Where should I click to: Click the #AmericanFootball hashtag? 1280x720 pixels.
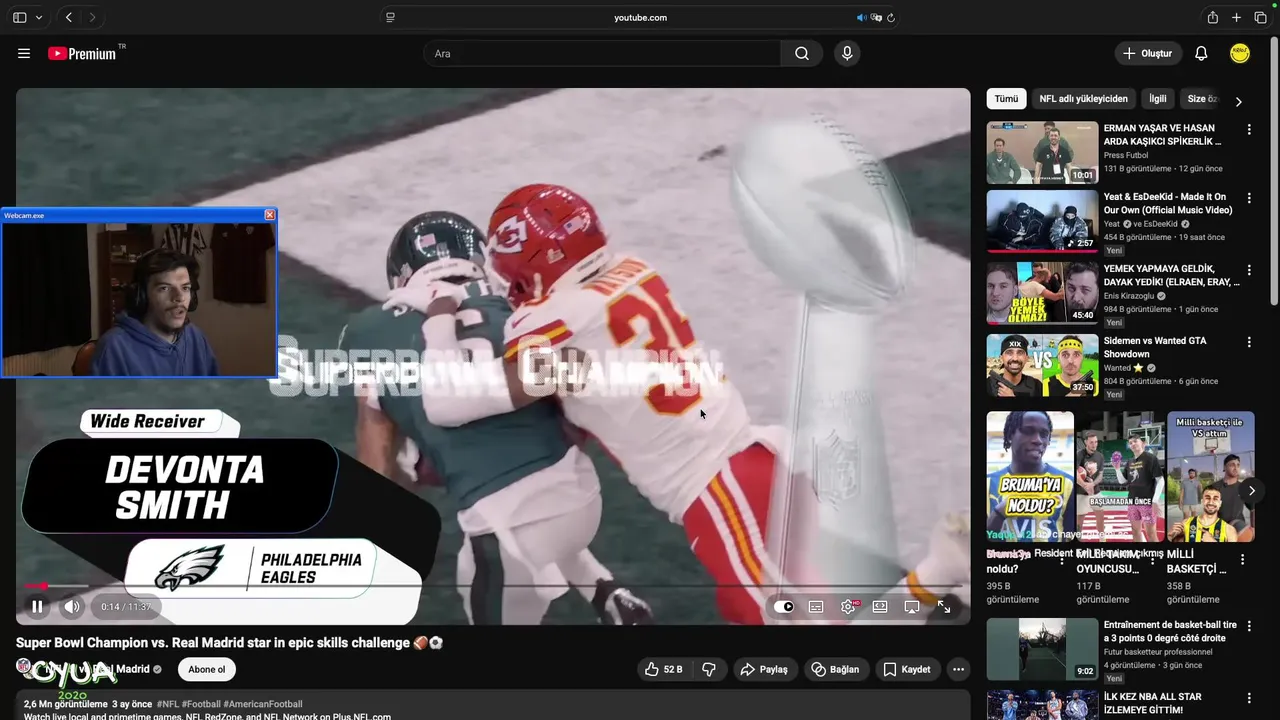(x=262, y=704)
